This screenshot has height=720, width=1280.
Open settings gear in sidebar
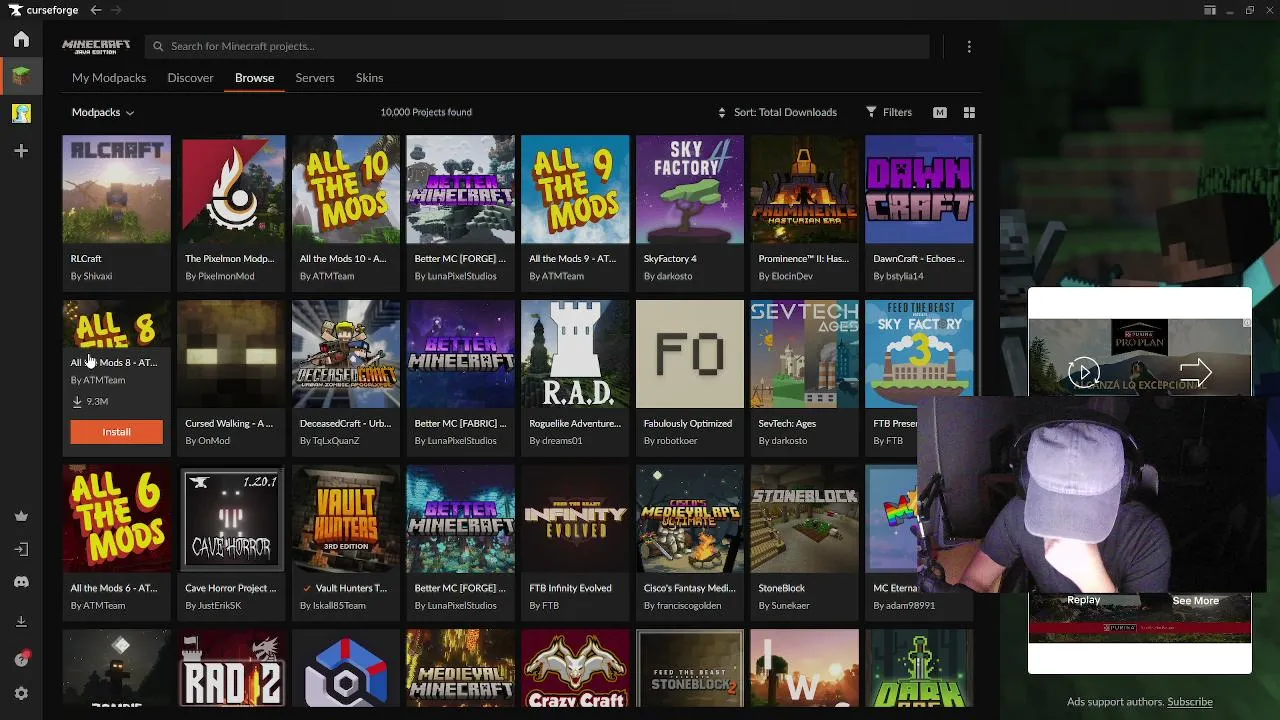click(x=21, y=693)
